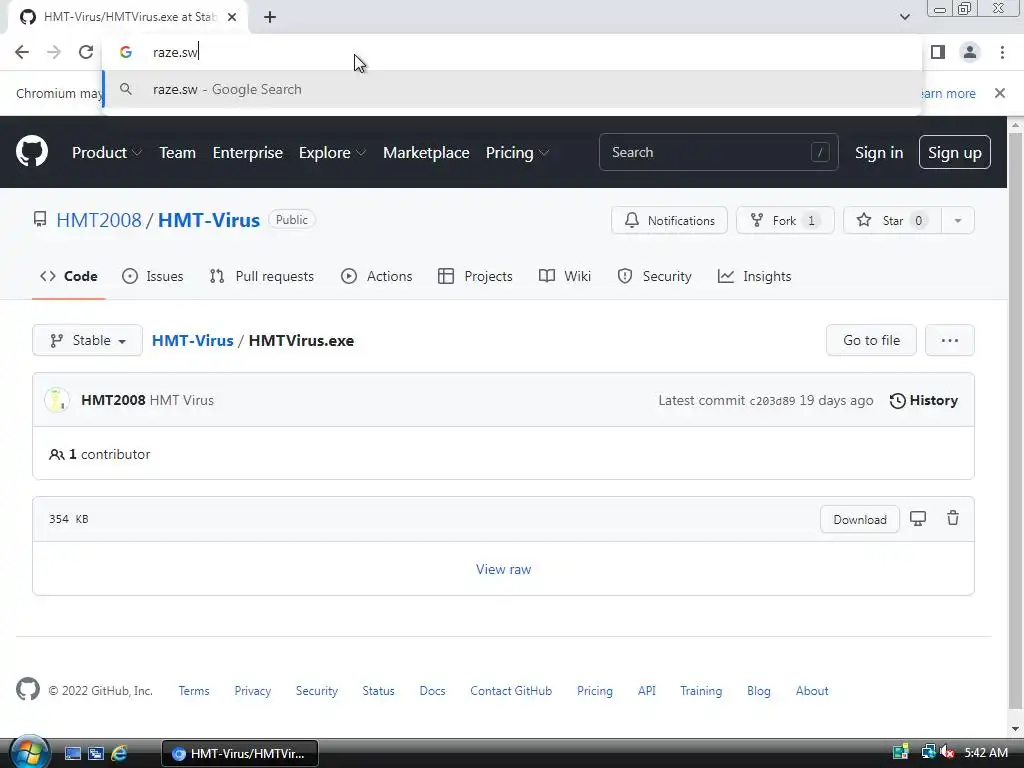Open commit History link

(923, 400)
